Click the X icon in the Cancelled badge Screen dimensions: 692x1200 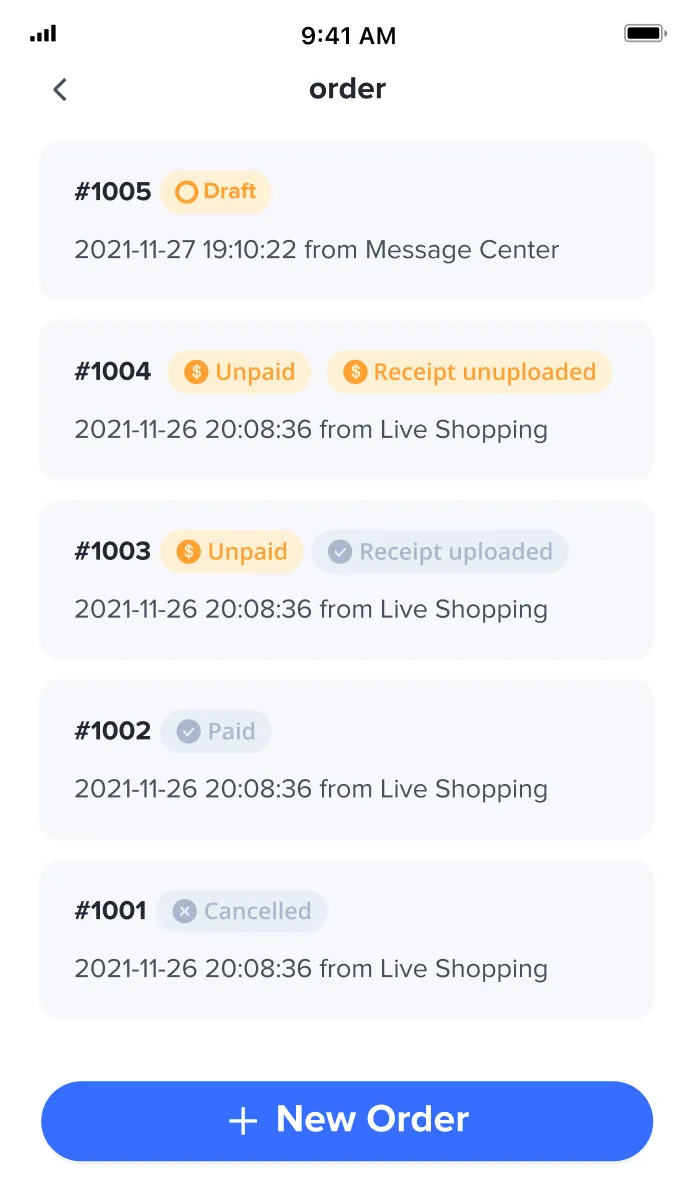(x=183, y=911)
